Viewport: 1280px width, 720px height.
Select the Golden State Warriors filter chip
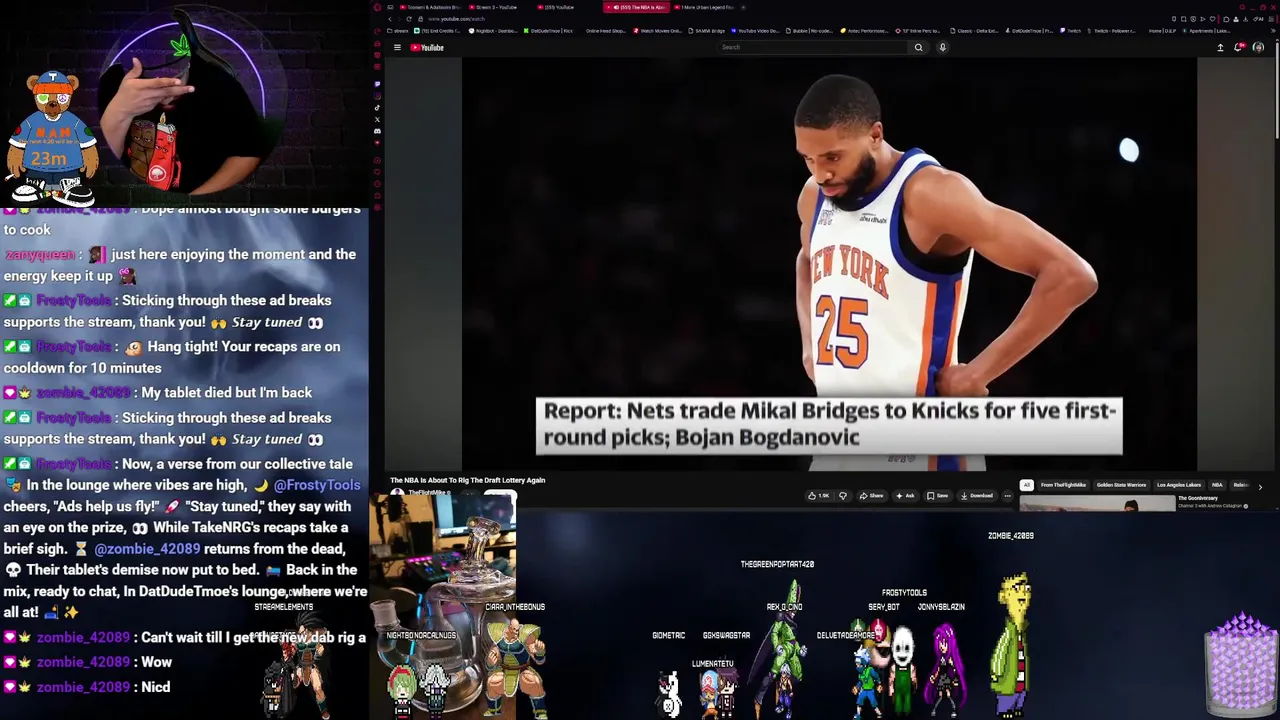click(x=1121, y=485)
